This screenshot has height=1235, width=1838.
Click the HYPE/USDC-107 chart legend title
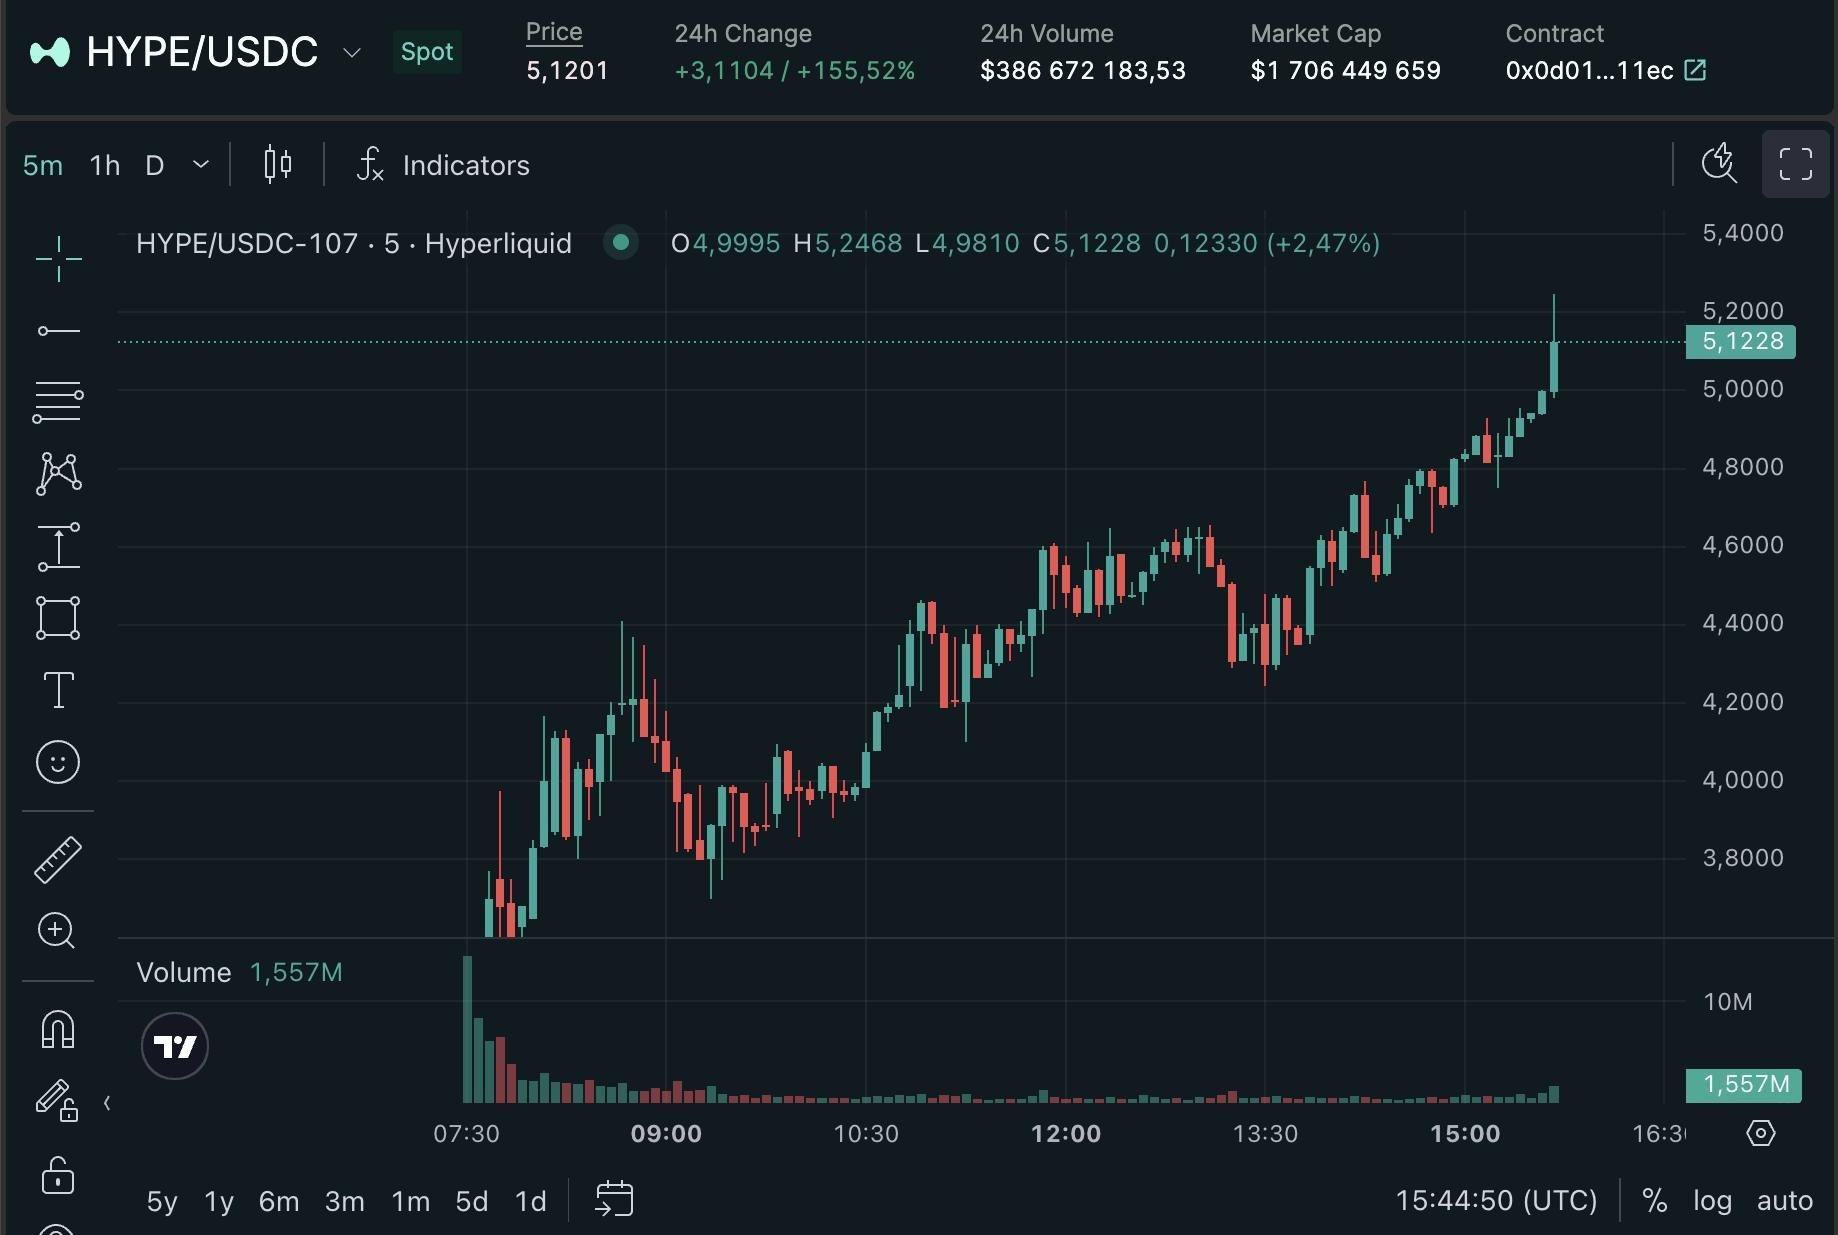coord(354,243)
